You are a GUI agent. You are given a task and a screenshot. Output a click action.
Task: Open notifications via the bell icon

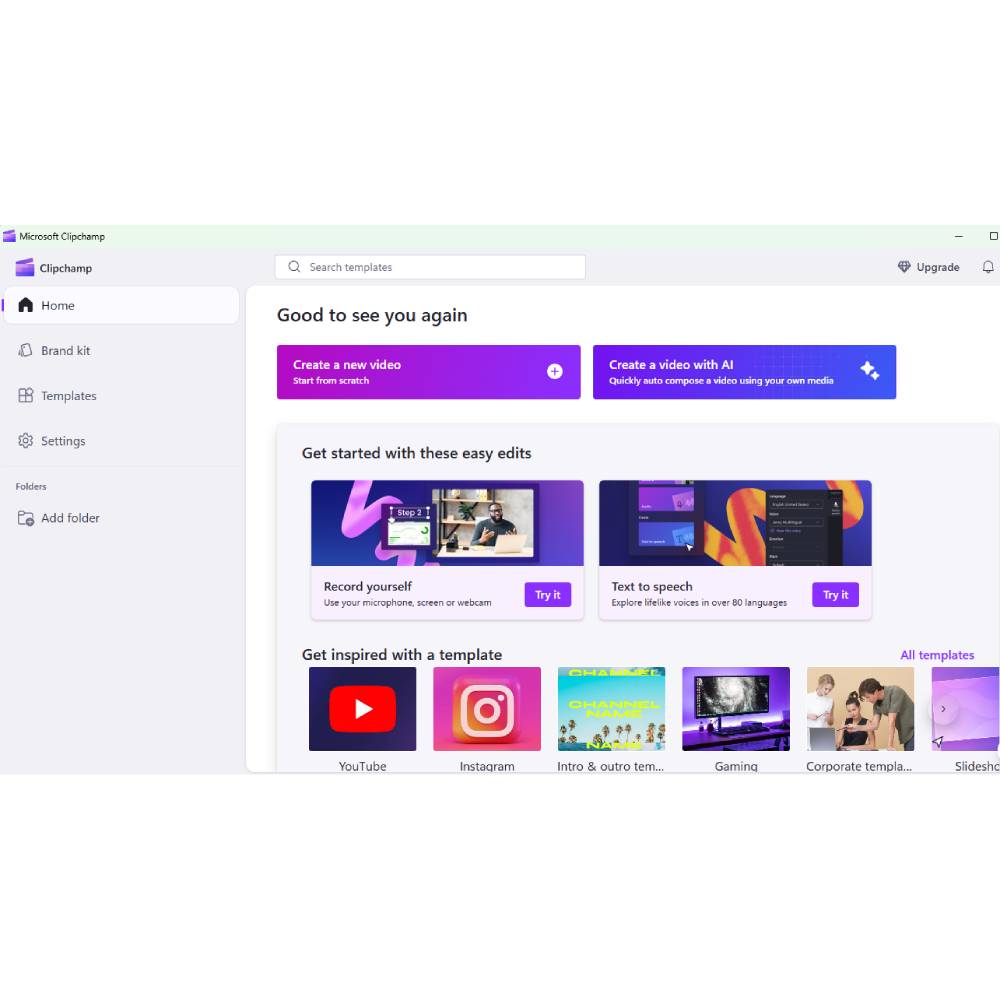(x=988, y=267)
